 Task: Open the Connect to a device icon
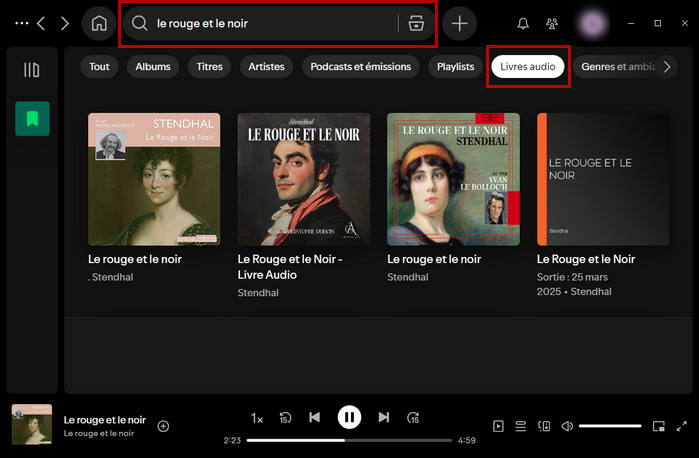[544, 426]
